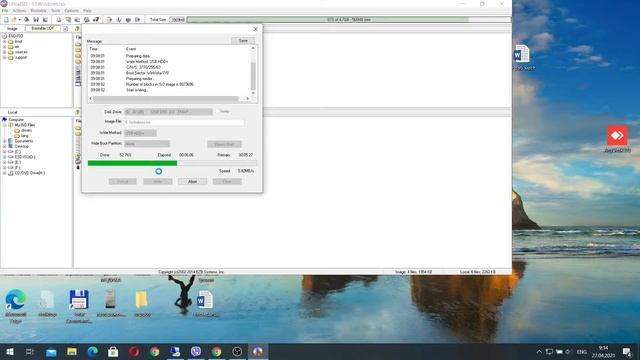Click the Xpress Boot button

pos(224,144)
